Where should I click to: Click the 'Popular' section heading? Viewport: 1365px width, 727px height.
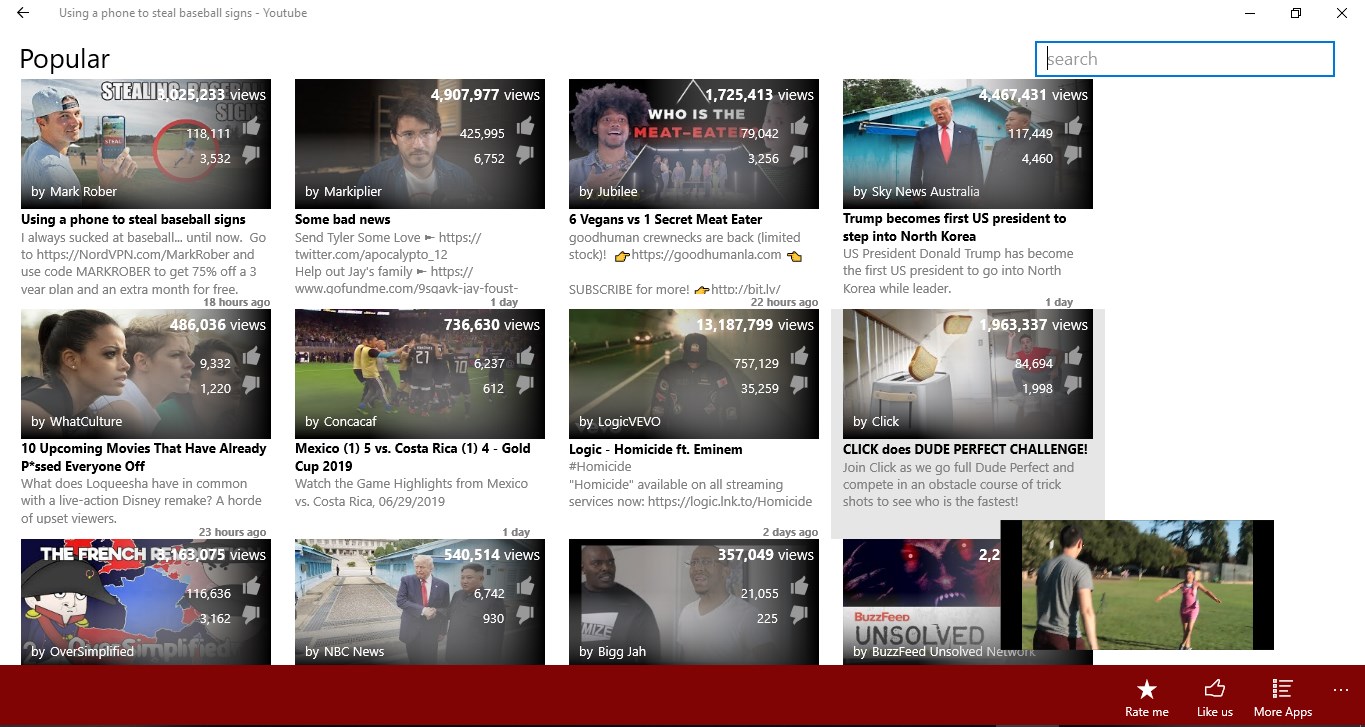(x=64, y=59)
